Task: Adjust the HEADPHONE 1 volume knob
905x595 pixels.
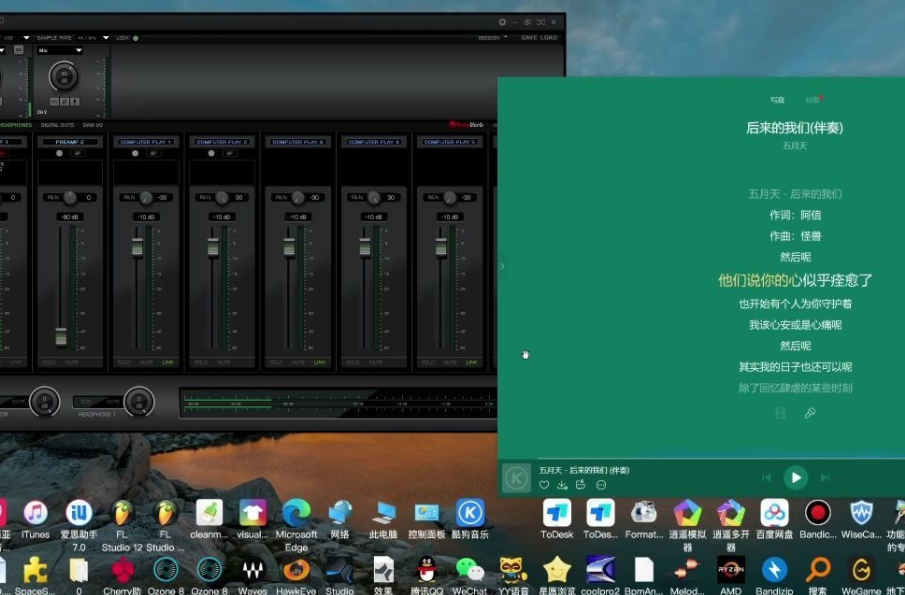Action: click(x=139, y=402)
